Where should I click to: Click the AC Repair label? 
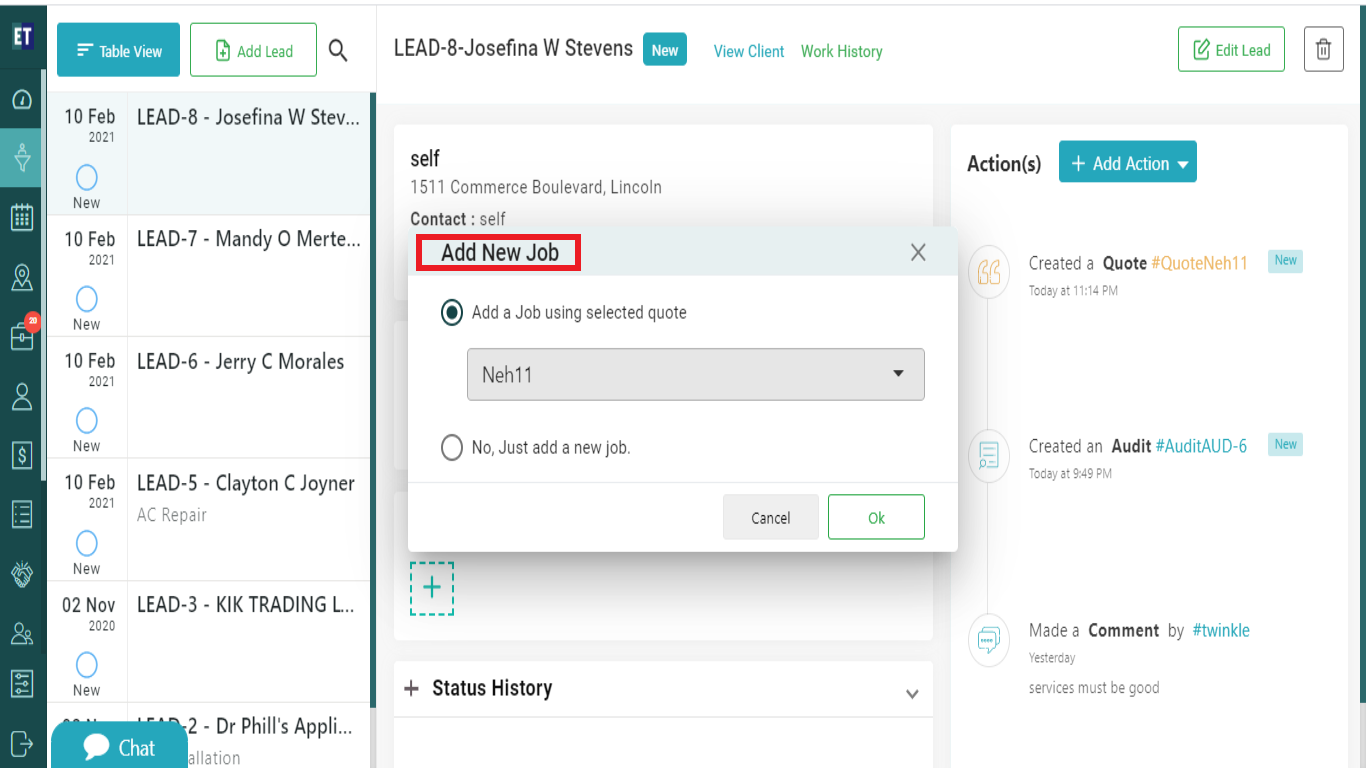(172, 515)
